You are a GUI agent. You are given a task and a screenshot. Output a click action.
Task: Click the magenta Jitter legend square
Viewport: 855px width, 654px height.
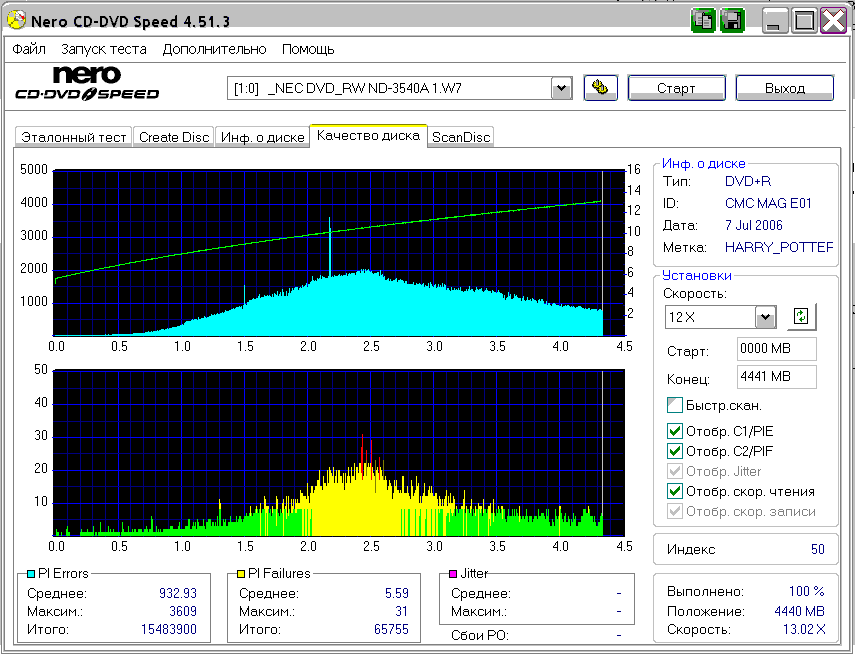pyautogui.click(x=452, y=574)
